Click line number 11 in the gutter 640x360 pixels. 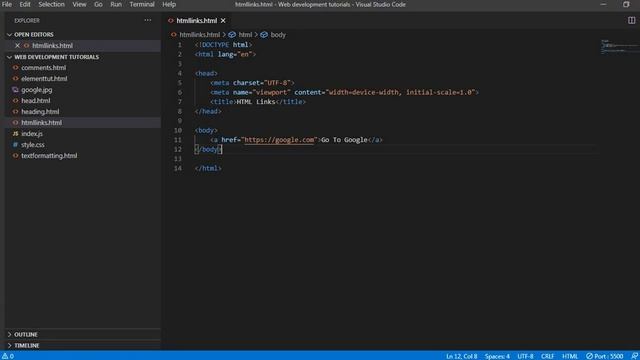click(178, 140)
